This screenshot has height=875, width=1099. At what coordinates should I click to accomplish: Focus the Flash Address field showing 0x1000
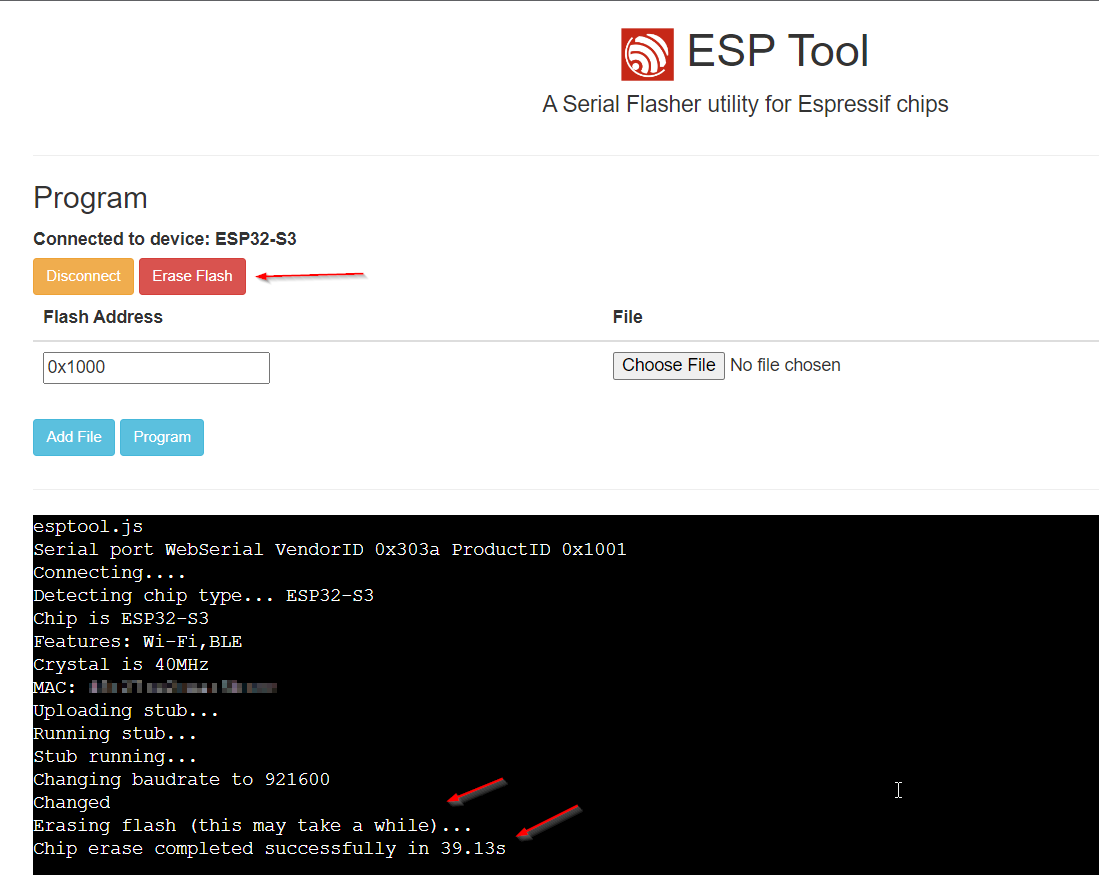pyautogui.click(x=156, y=367)
